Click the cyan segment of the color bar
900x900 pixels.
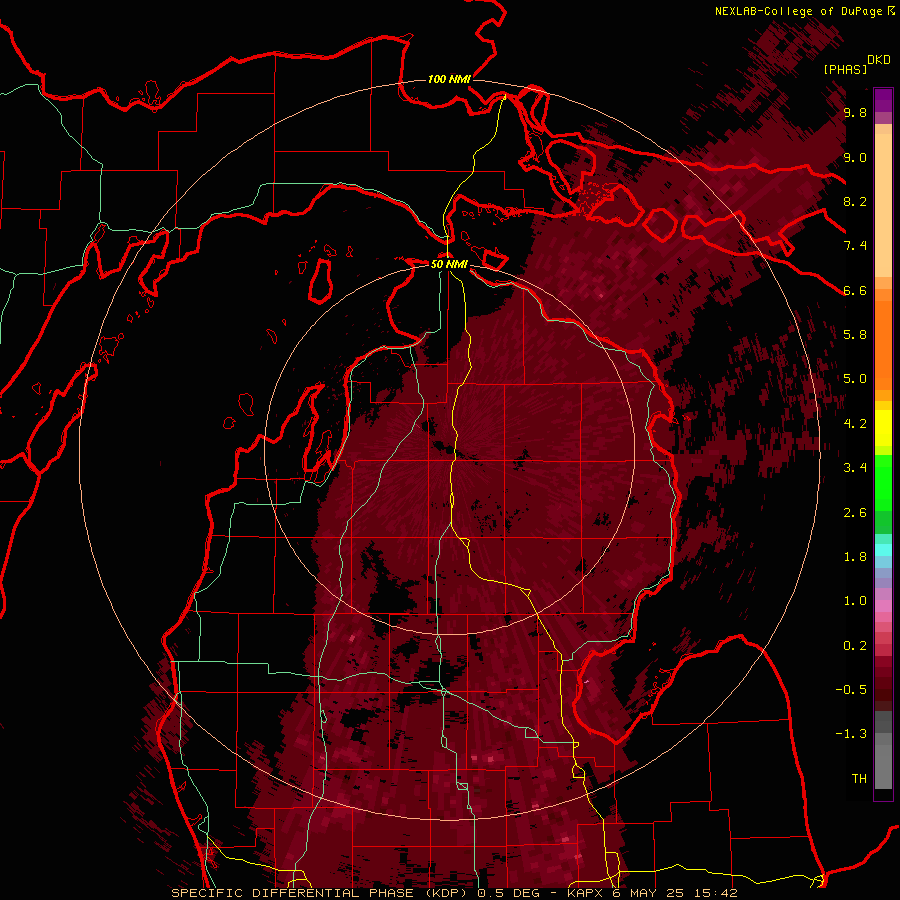coord(883,550)
